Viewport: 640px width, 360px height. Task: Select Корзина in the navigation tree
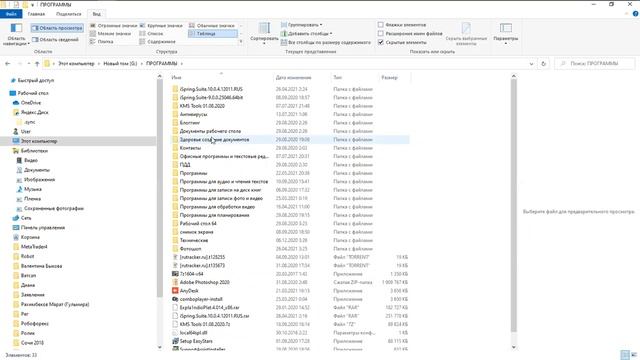click(30, 237)
